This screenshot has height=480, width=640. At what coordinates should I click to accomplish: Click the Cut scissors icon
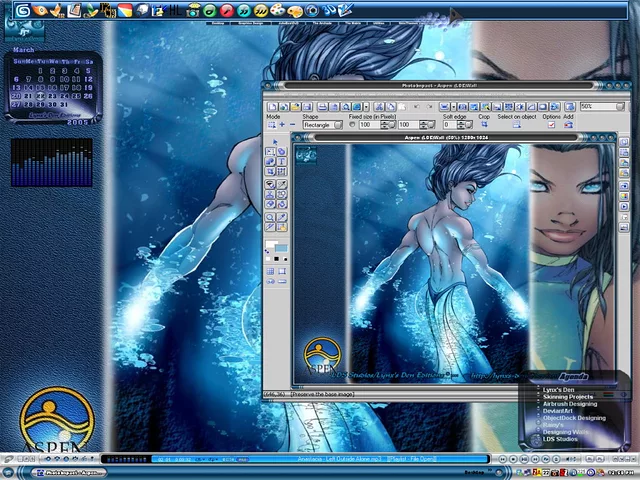click(379, 107)
